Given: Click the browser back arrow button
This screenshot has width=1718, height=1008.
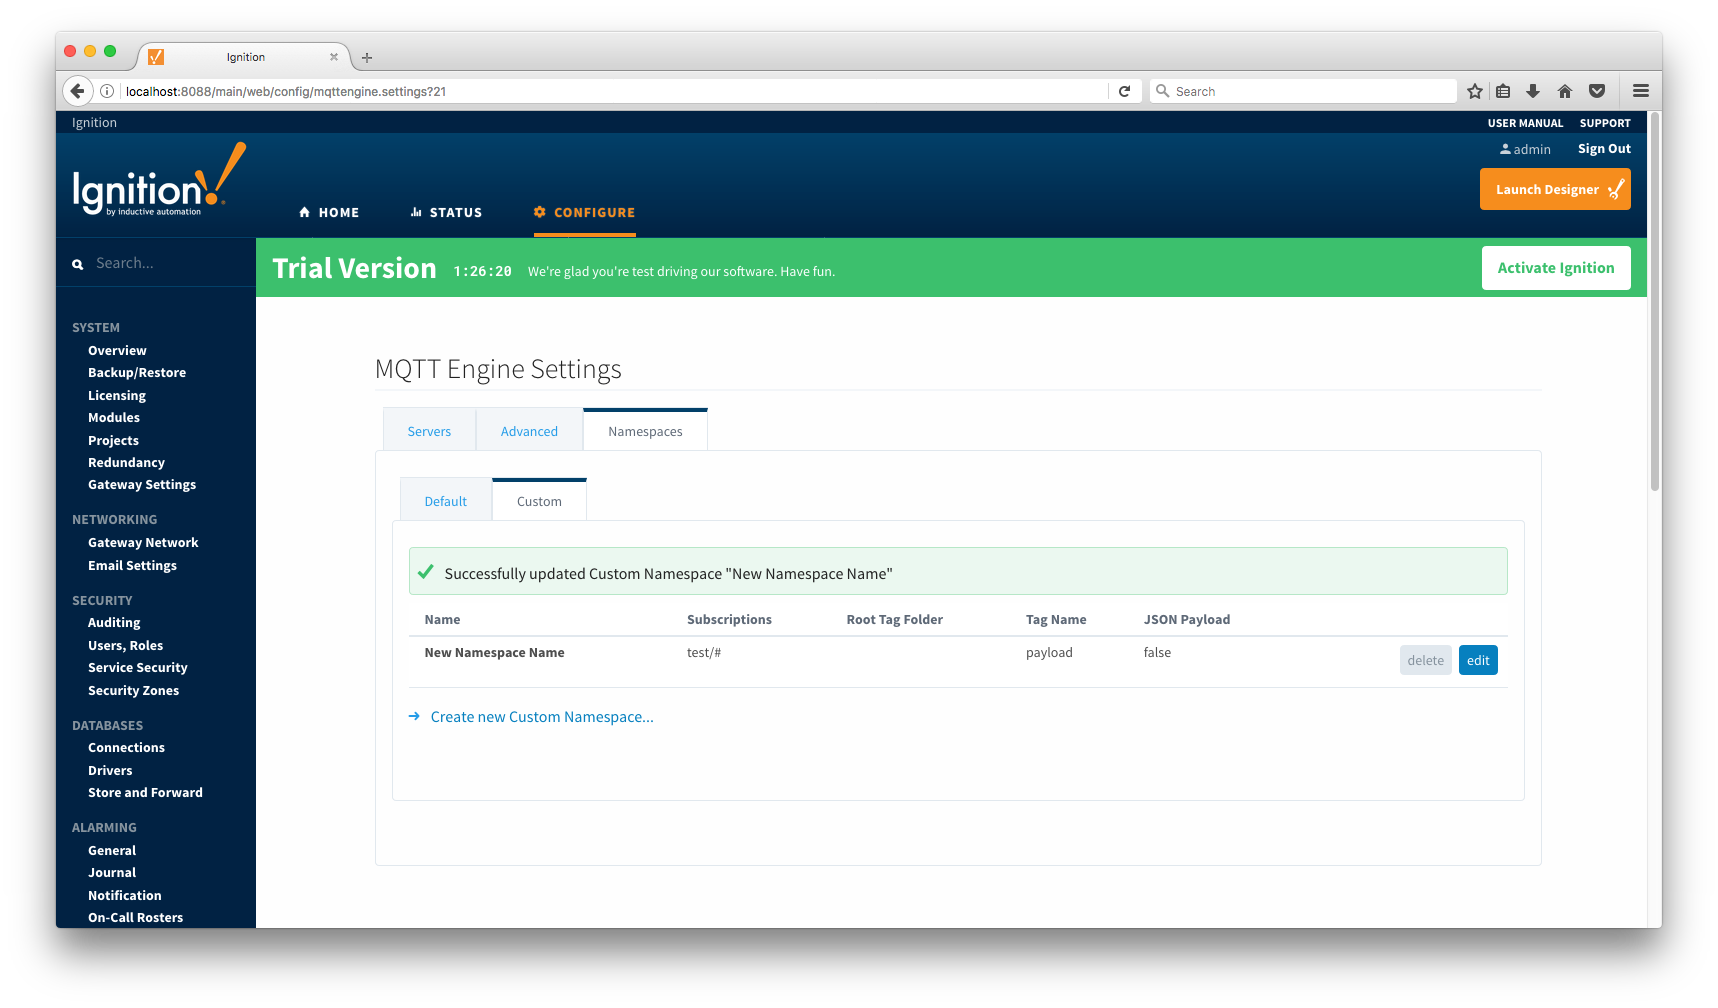Looking at the screenshot, I should (78, 91).
